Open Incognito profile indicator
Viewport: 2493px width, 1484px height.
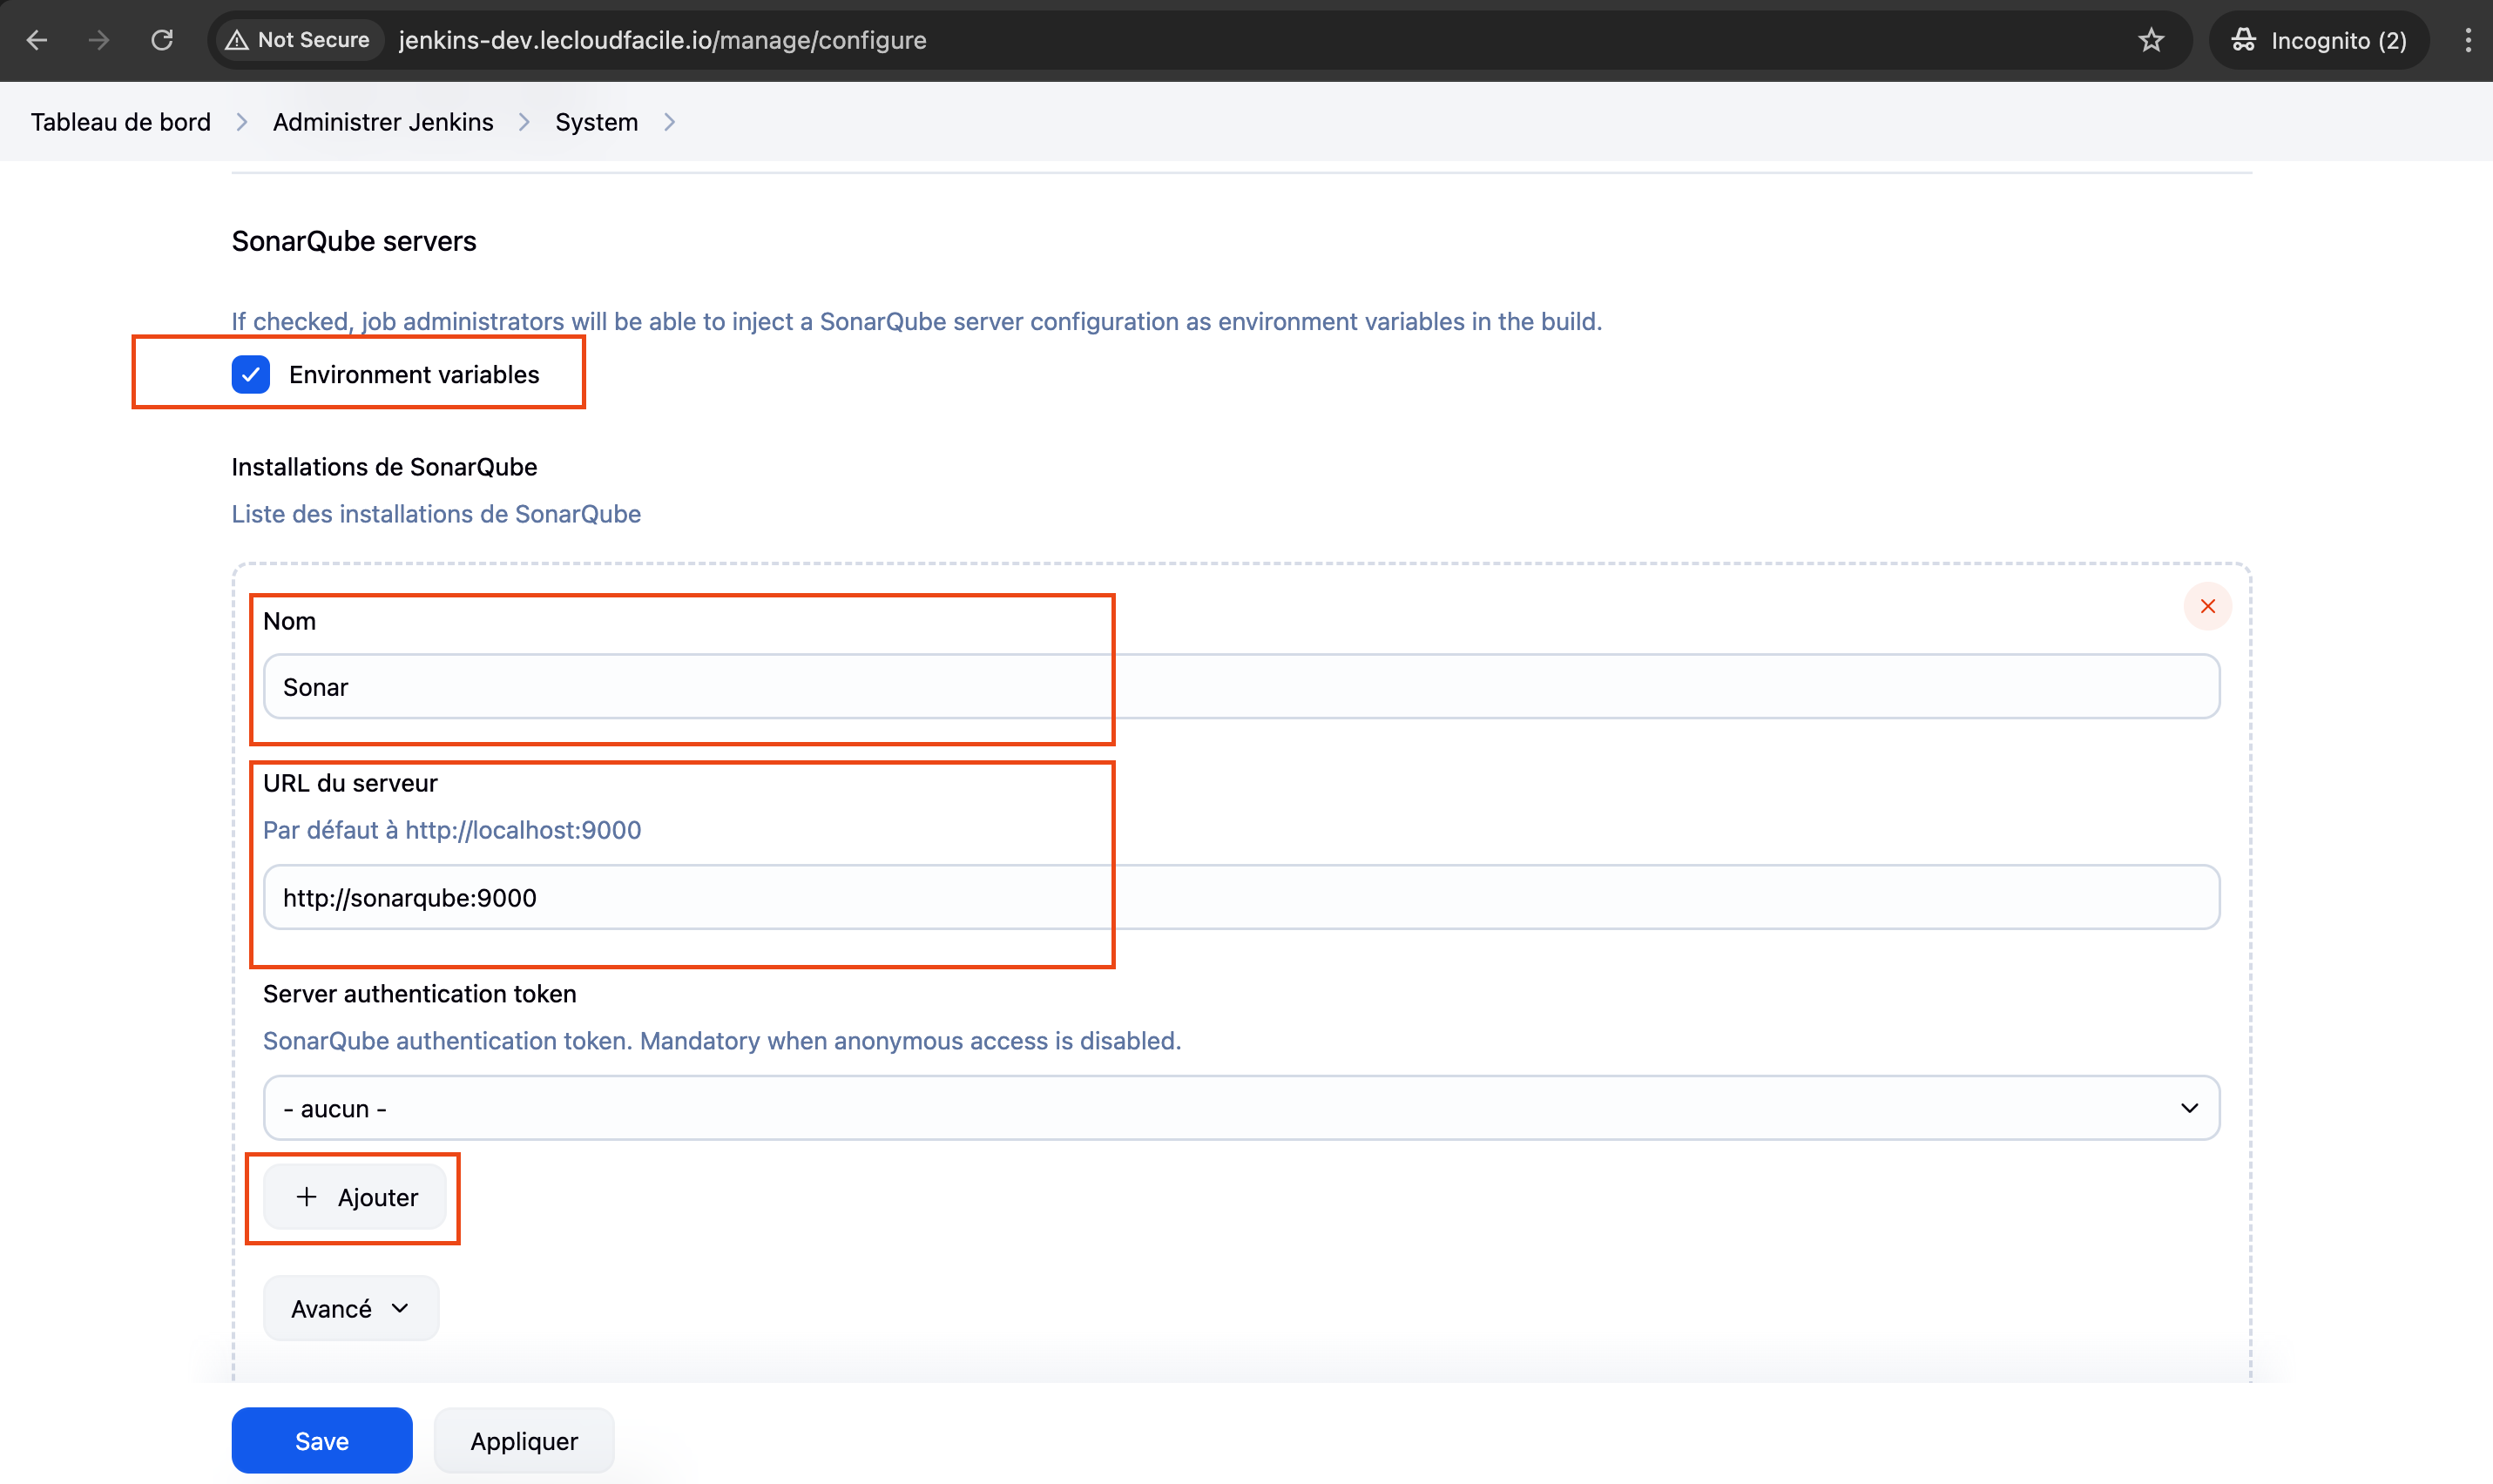coord(2319,40)
